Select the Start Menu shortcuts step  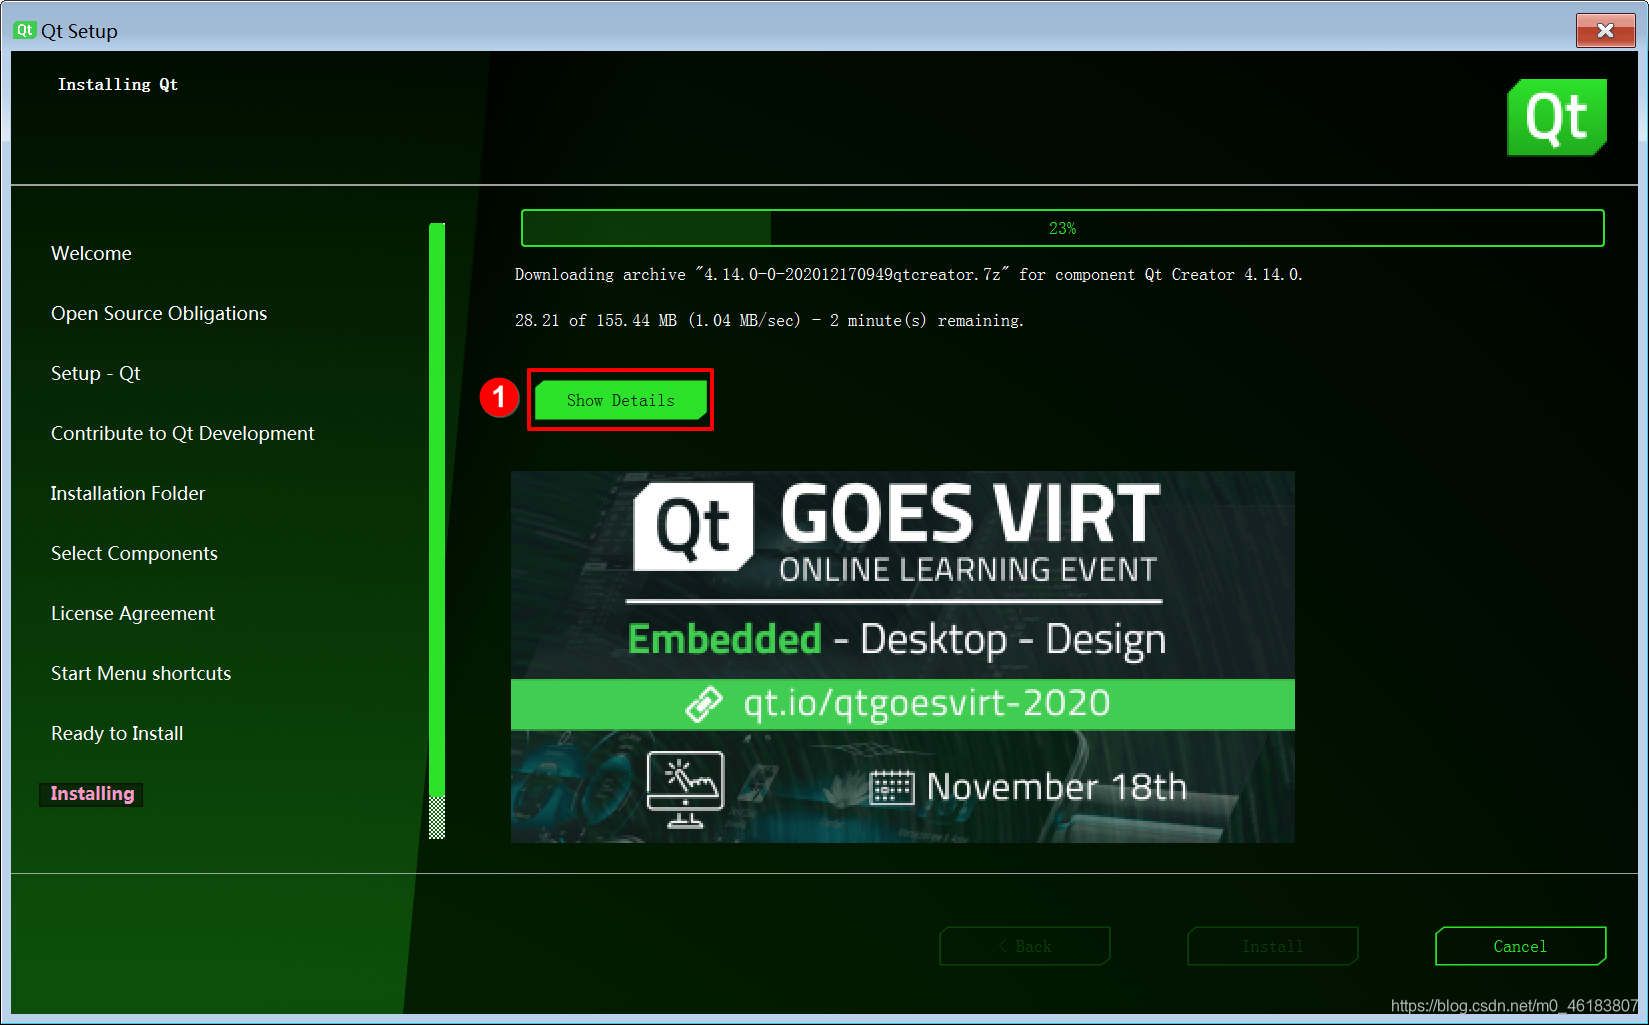141,673
